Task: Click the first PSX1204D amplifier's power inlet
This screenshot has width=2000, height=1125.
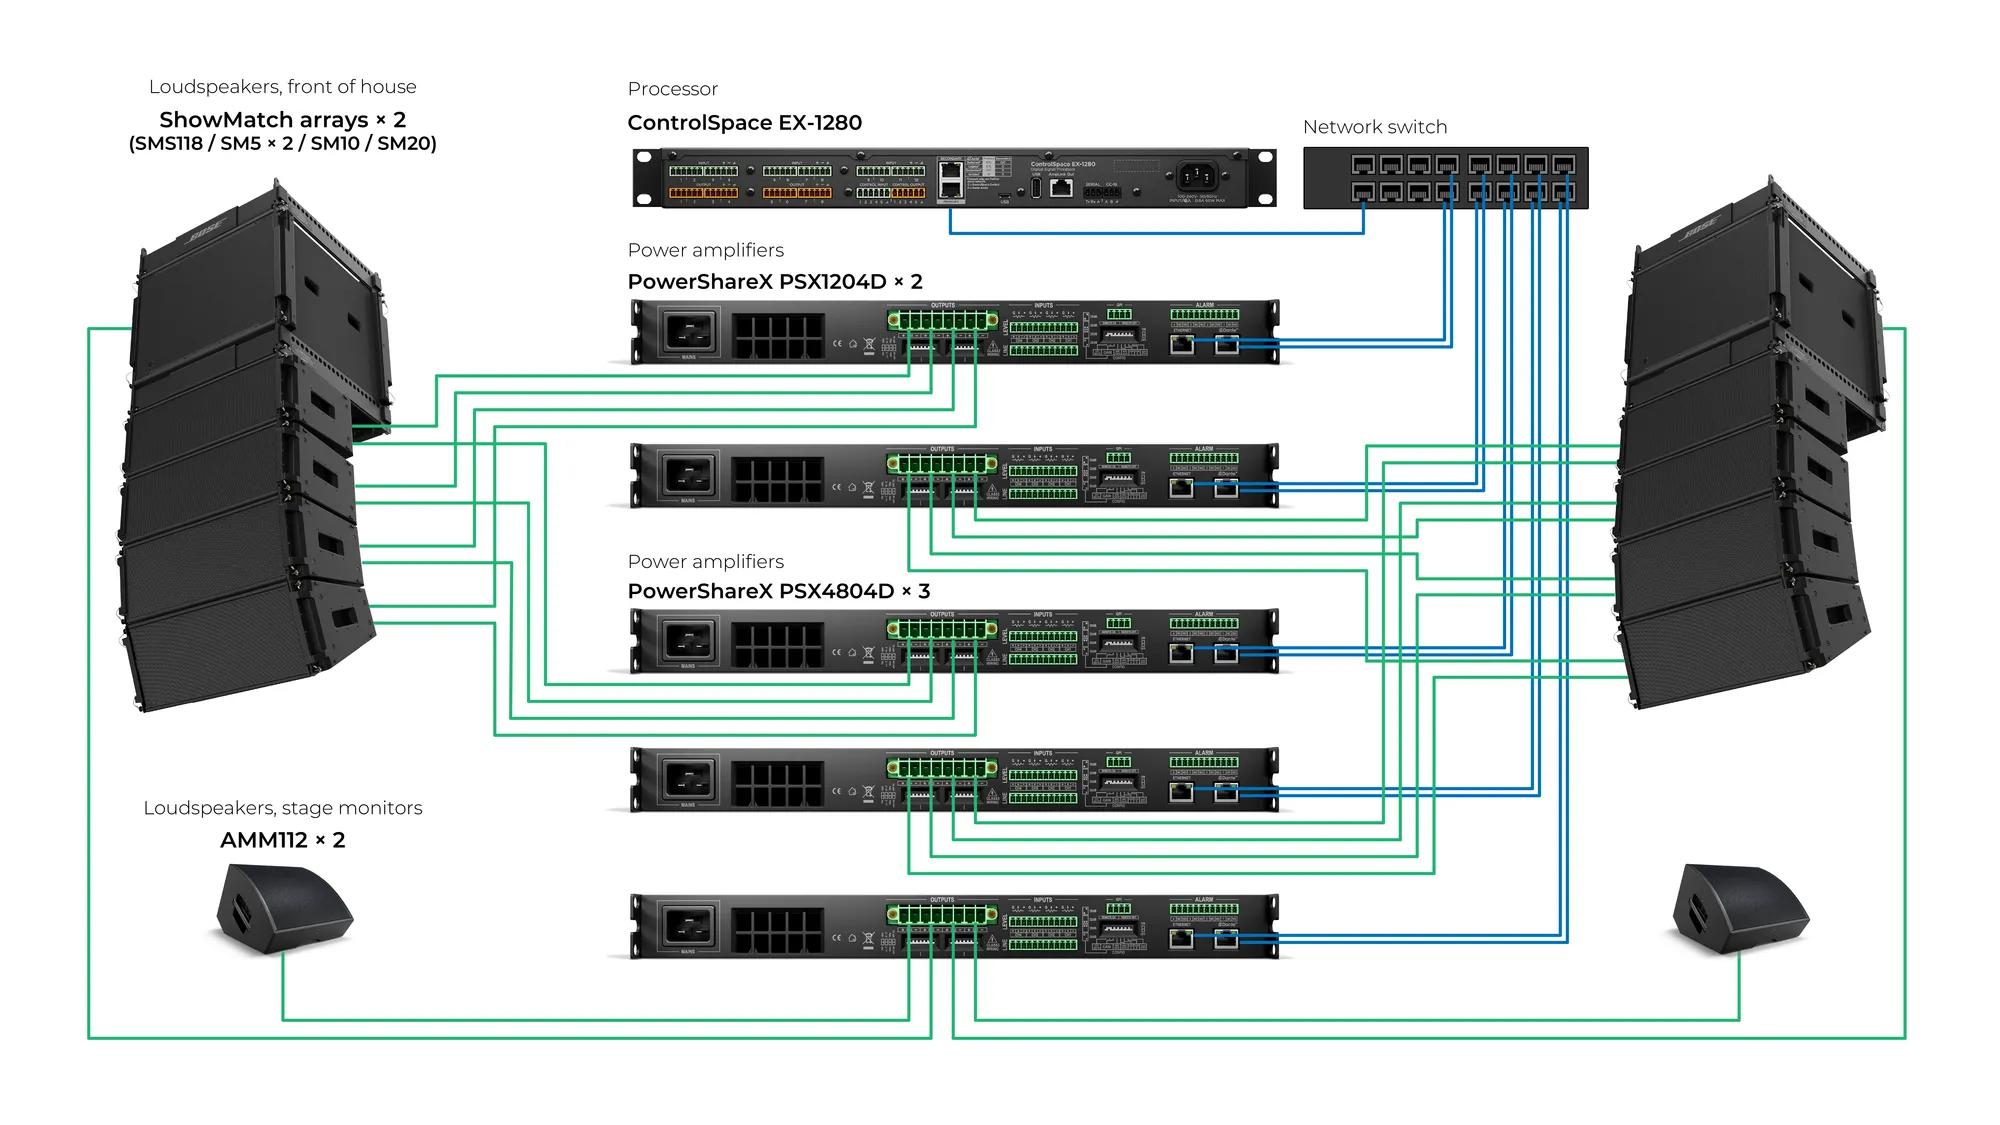Action: click(689, 331)
